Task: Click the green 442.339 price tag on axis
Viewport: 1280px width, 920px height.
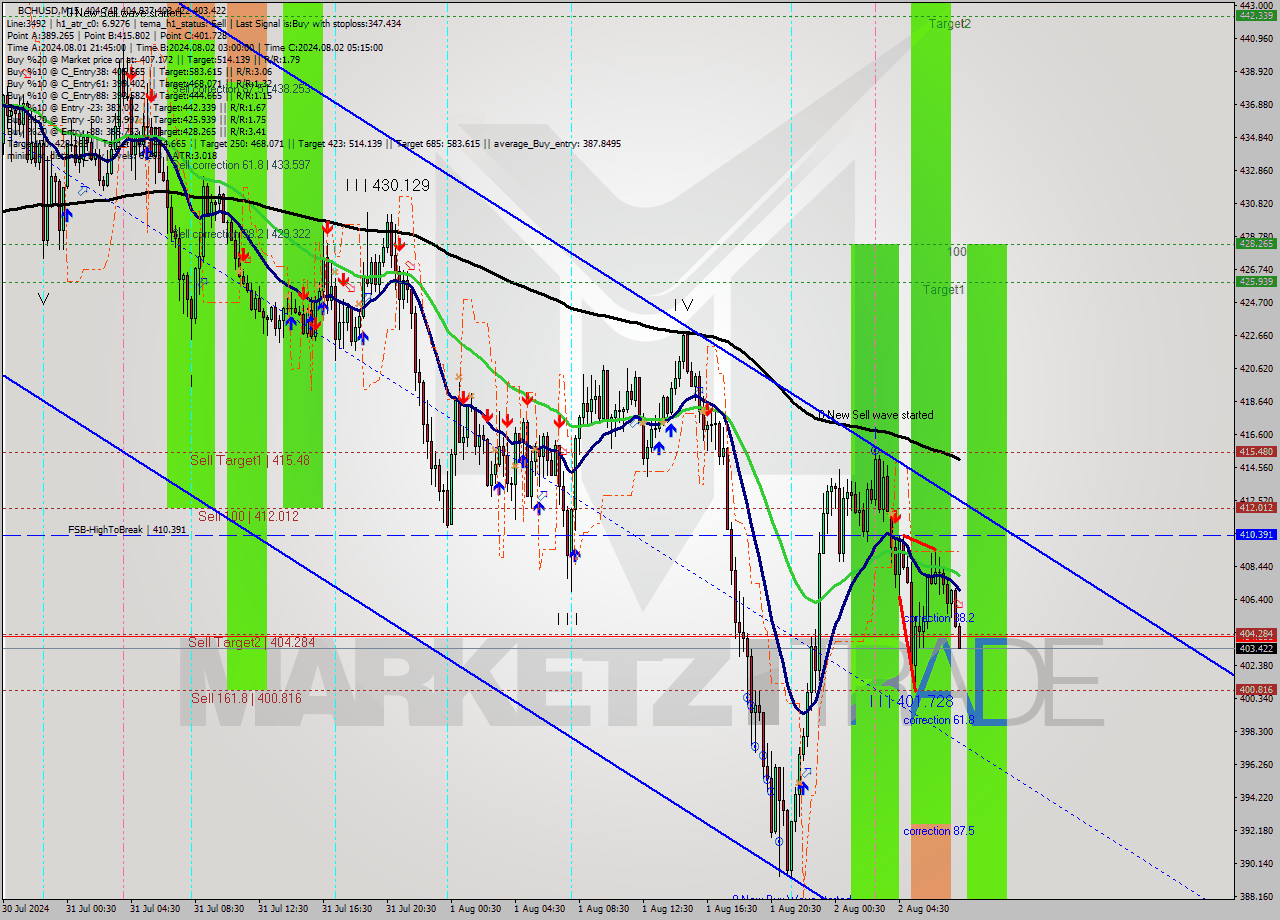Action: (1256, 16)
